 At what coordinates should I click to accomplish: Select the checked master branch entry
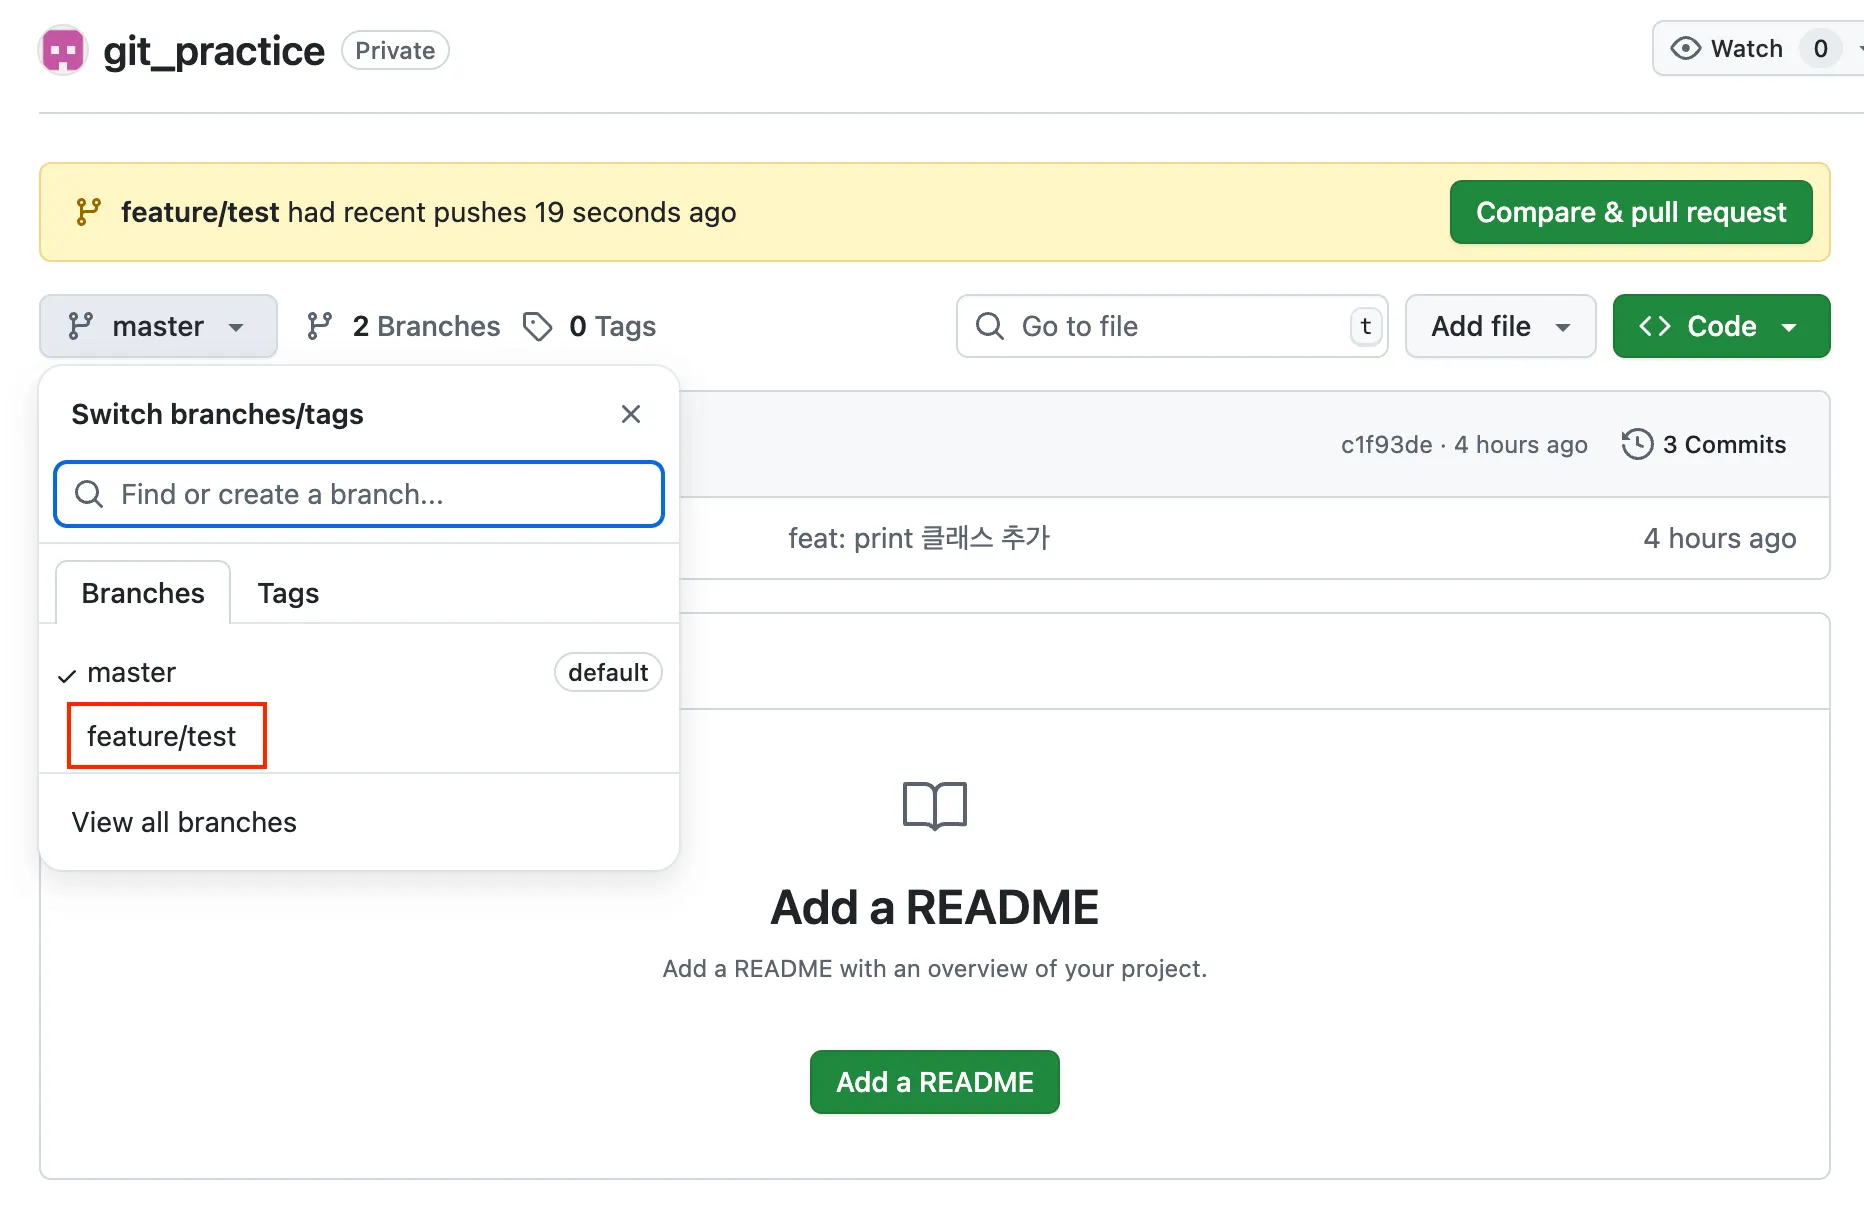(x=132, y=673)
